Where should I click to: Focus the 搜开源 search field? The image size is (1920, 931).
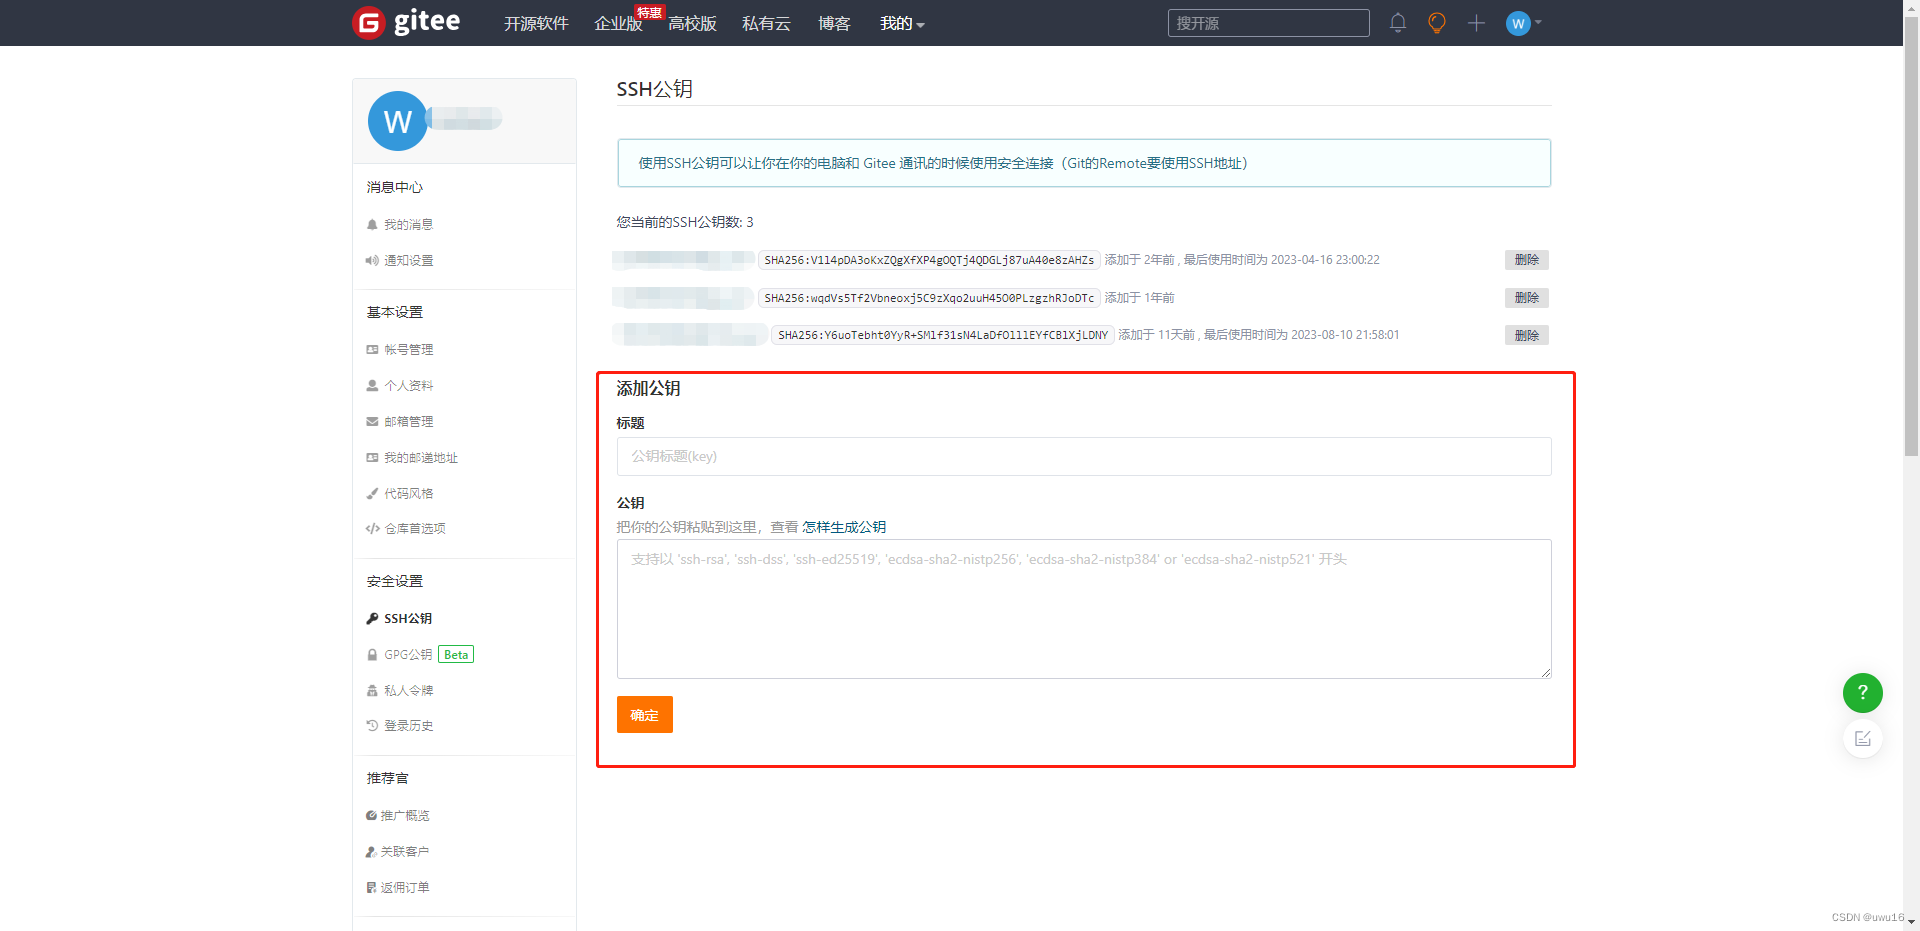point(1268,23)
